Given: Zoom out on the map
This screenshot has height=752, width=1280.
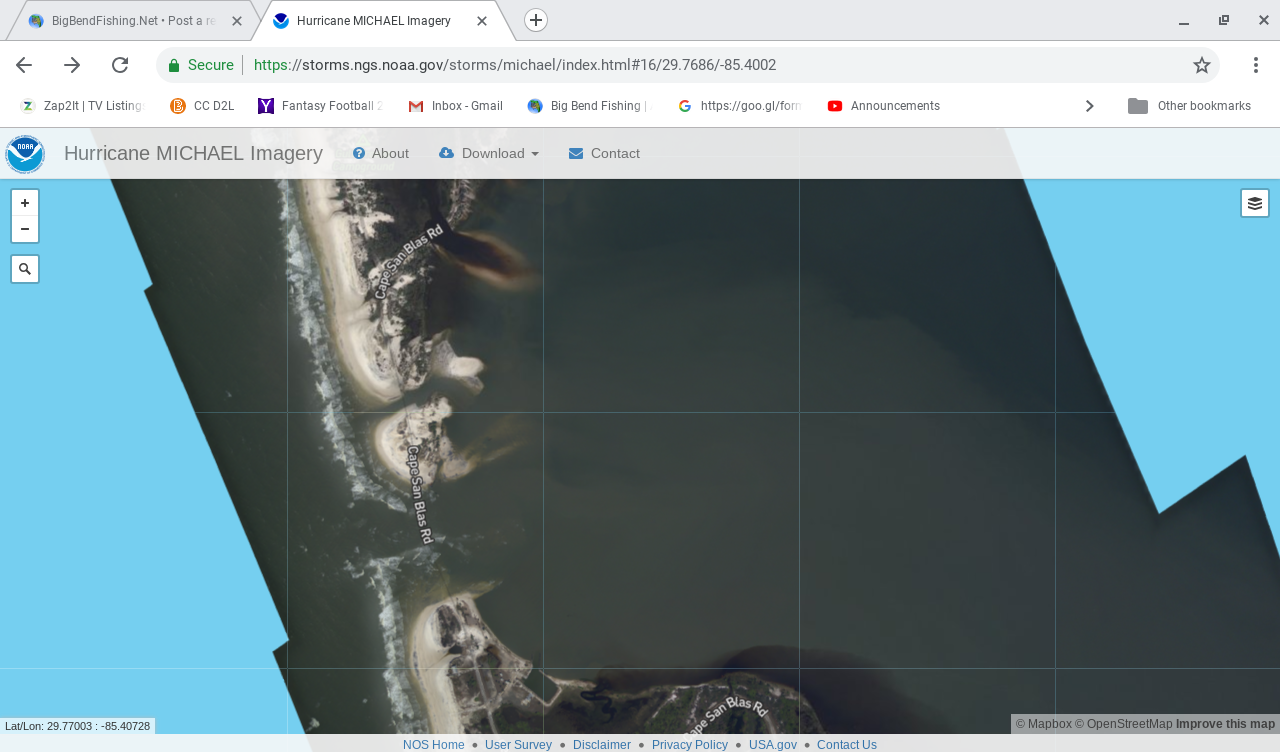Looking at the screenshot, I should (25, 229).
